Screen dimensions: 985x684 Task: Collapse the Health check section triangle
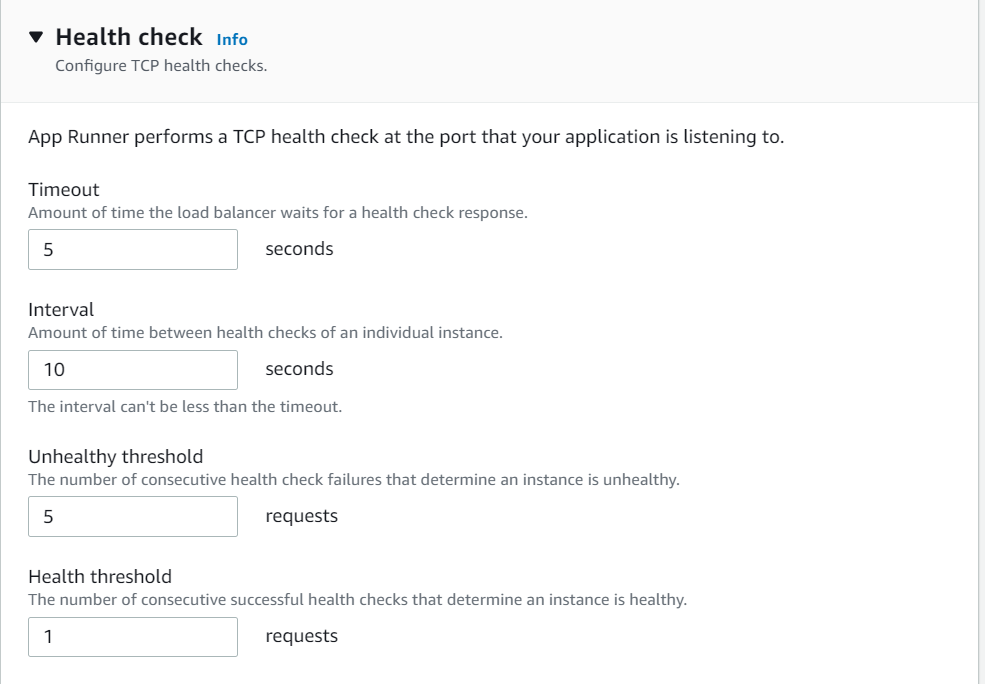(37, 37)
